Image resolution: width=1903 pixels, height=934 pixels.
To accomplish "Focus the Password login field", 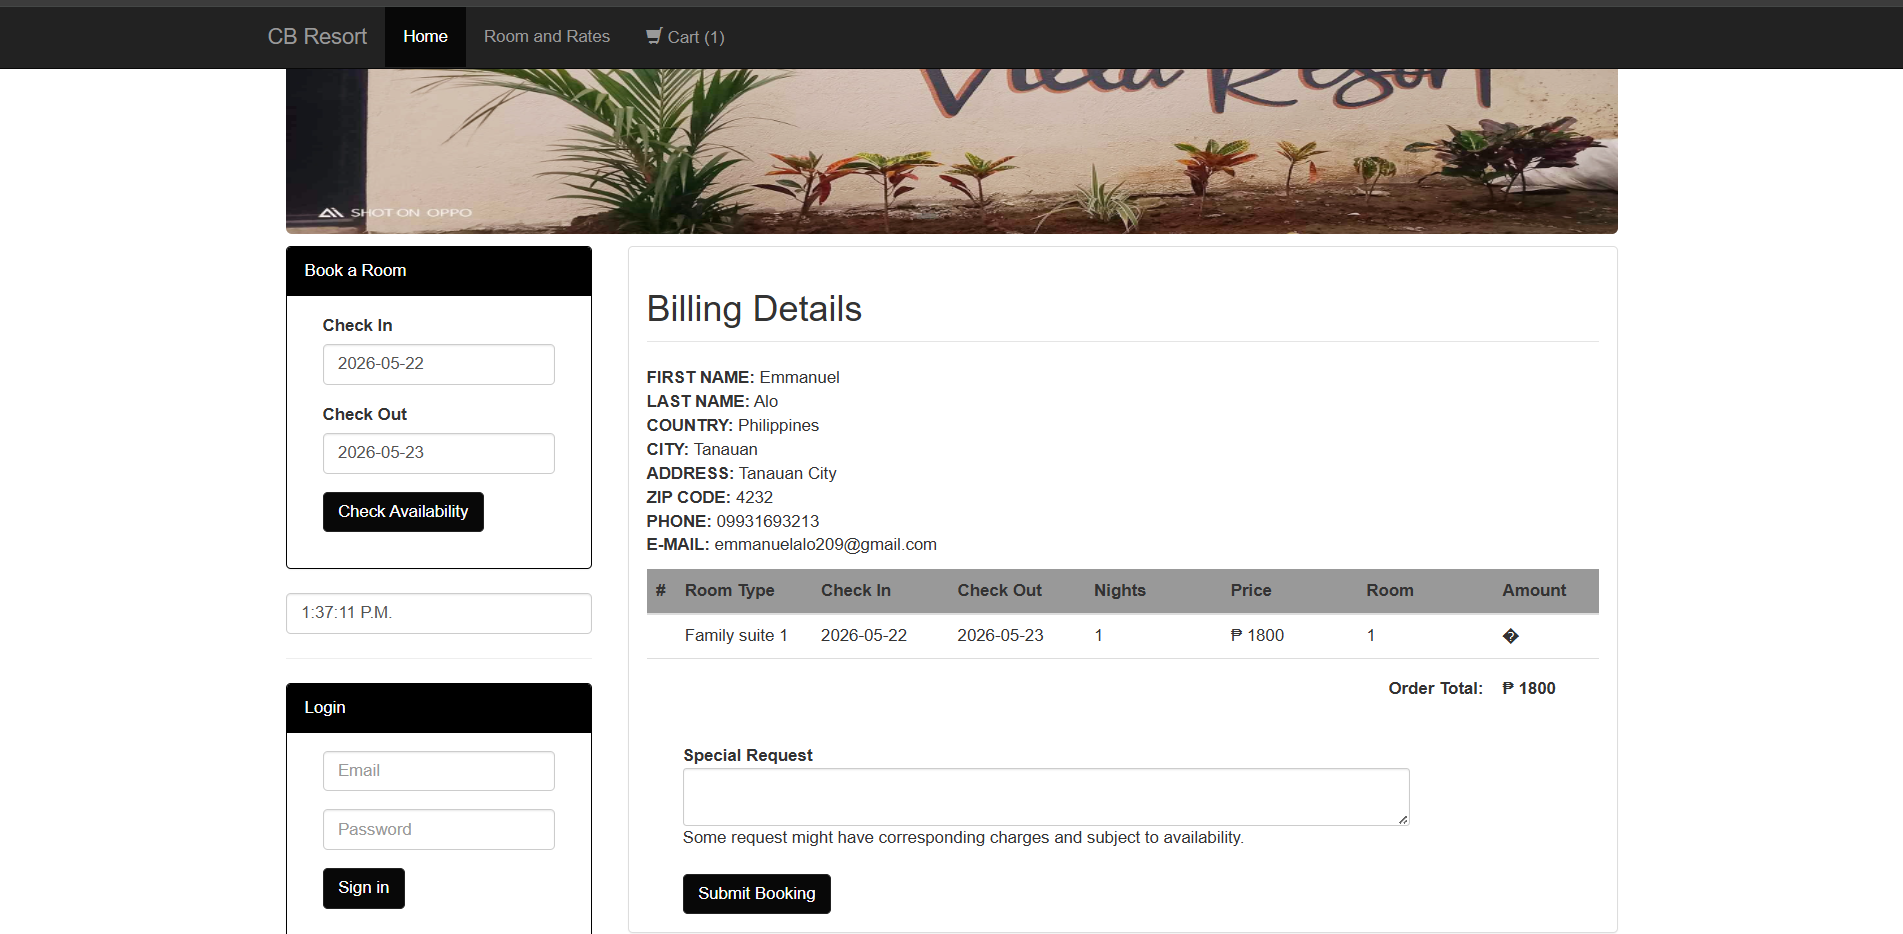I will click(x=438, y=830).
